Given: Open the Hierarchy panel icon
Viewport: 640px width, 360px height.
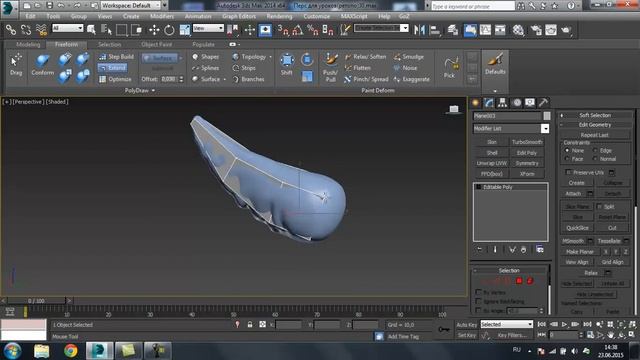Looking at the screenshot, I should (502, 103).
